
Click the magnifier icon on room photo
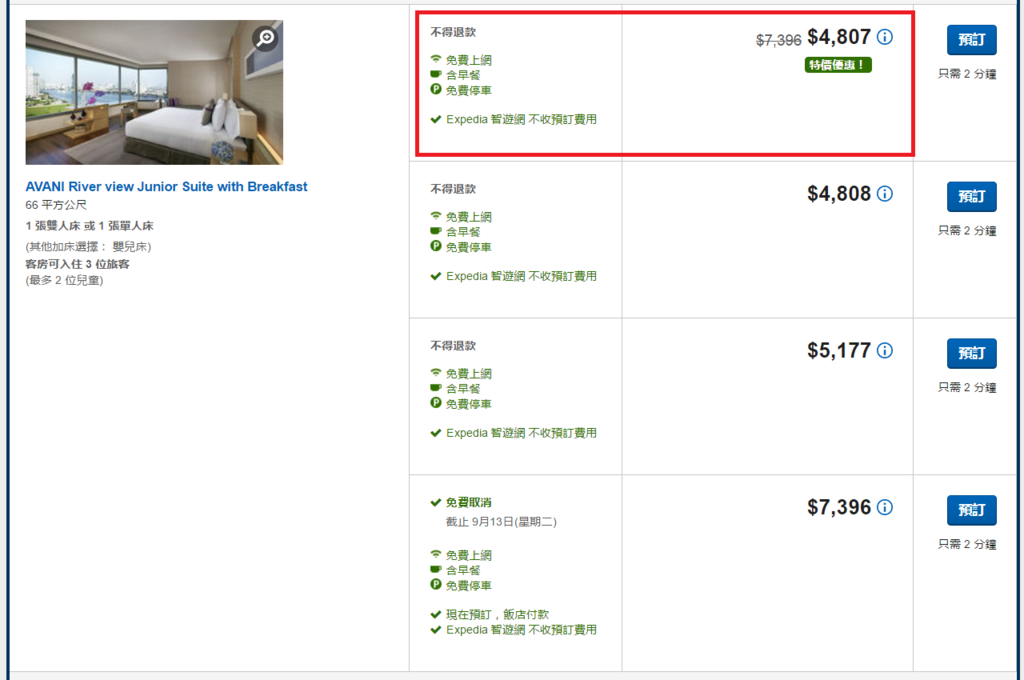point(265,38)
